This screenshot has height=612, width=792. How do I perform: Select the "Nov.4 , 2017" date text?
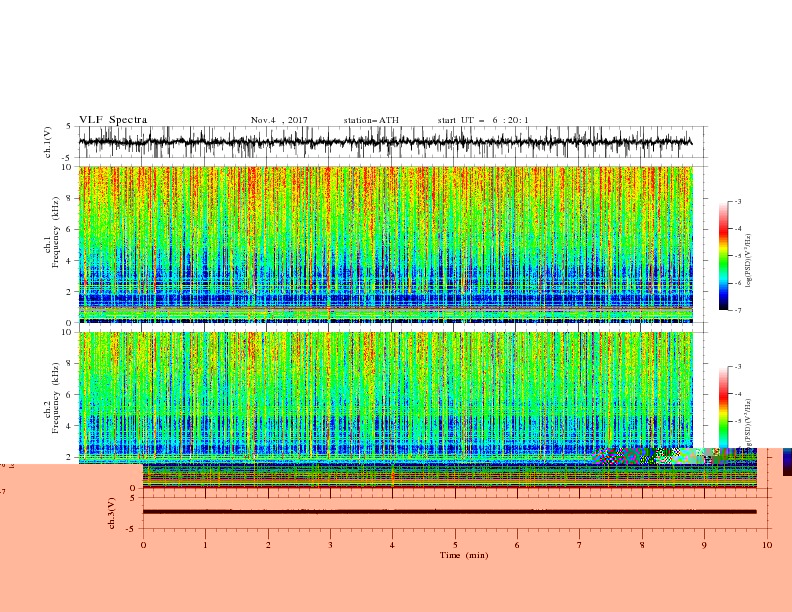(x=279, y=120)
